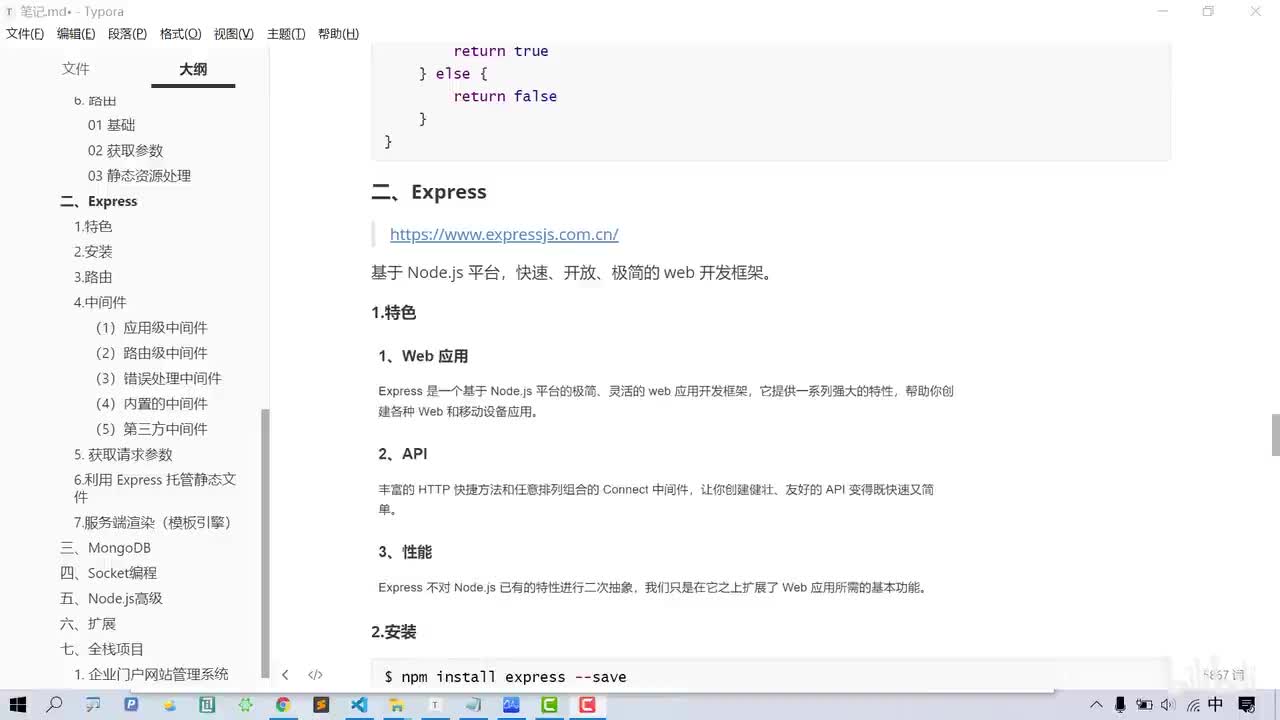
Task: Open the 帮助(H) menu
Action: click(x=338, y=34)
